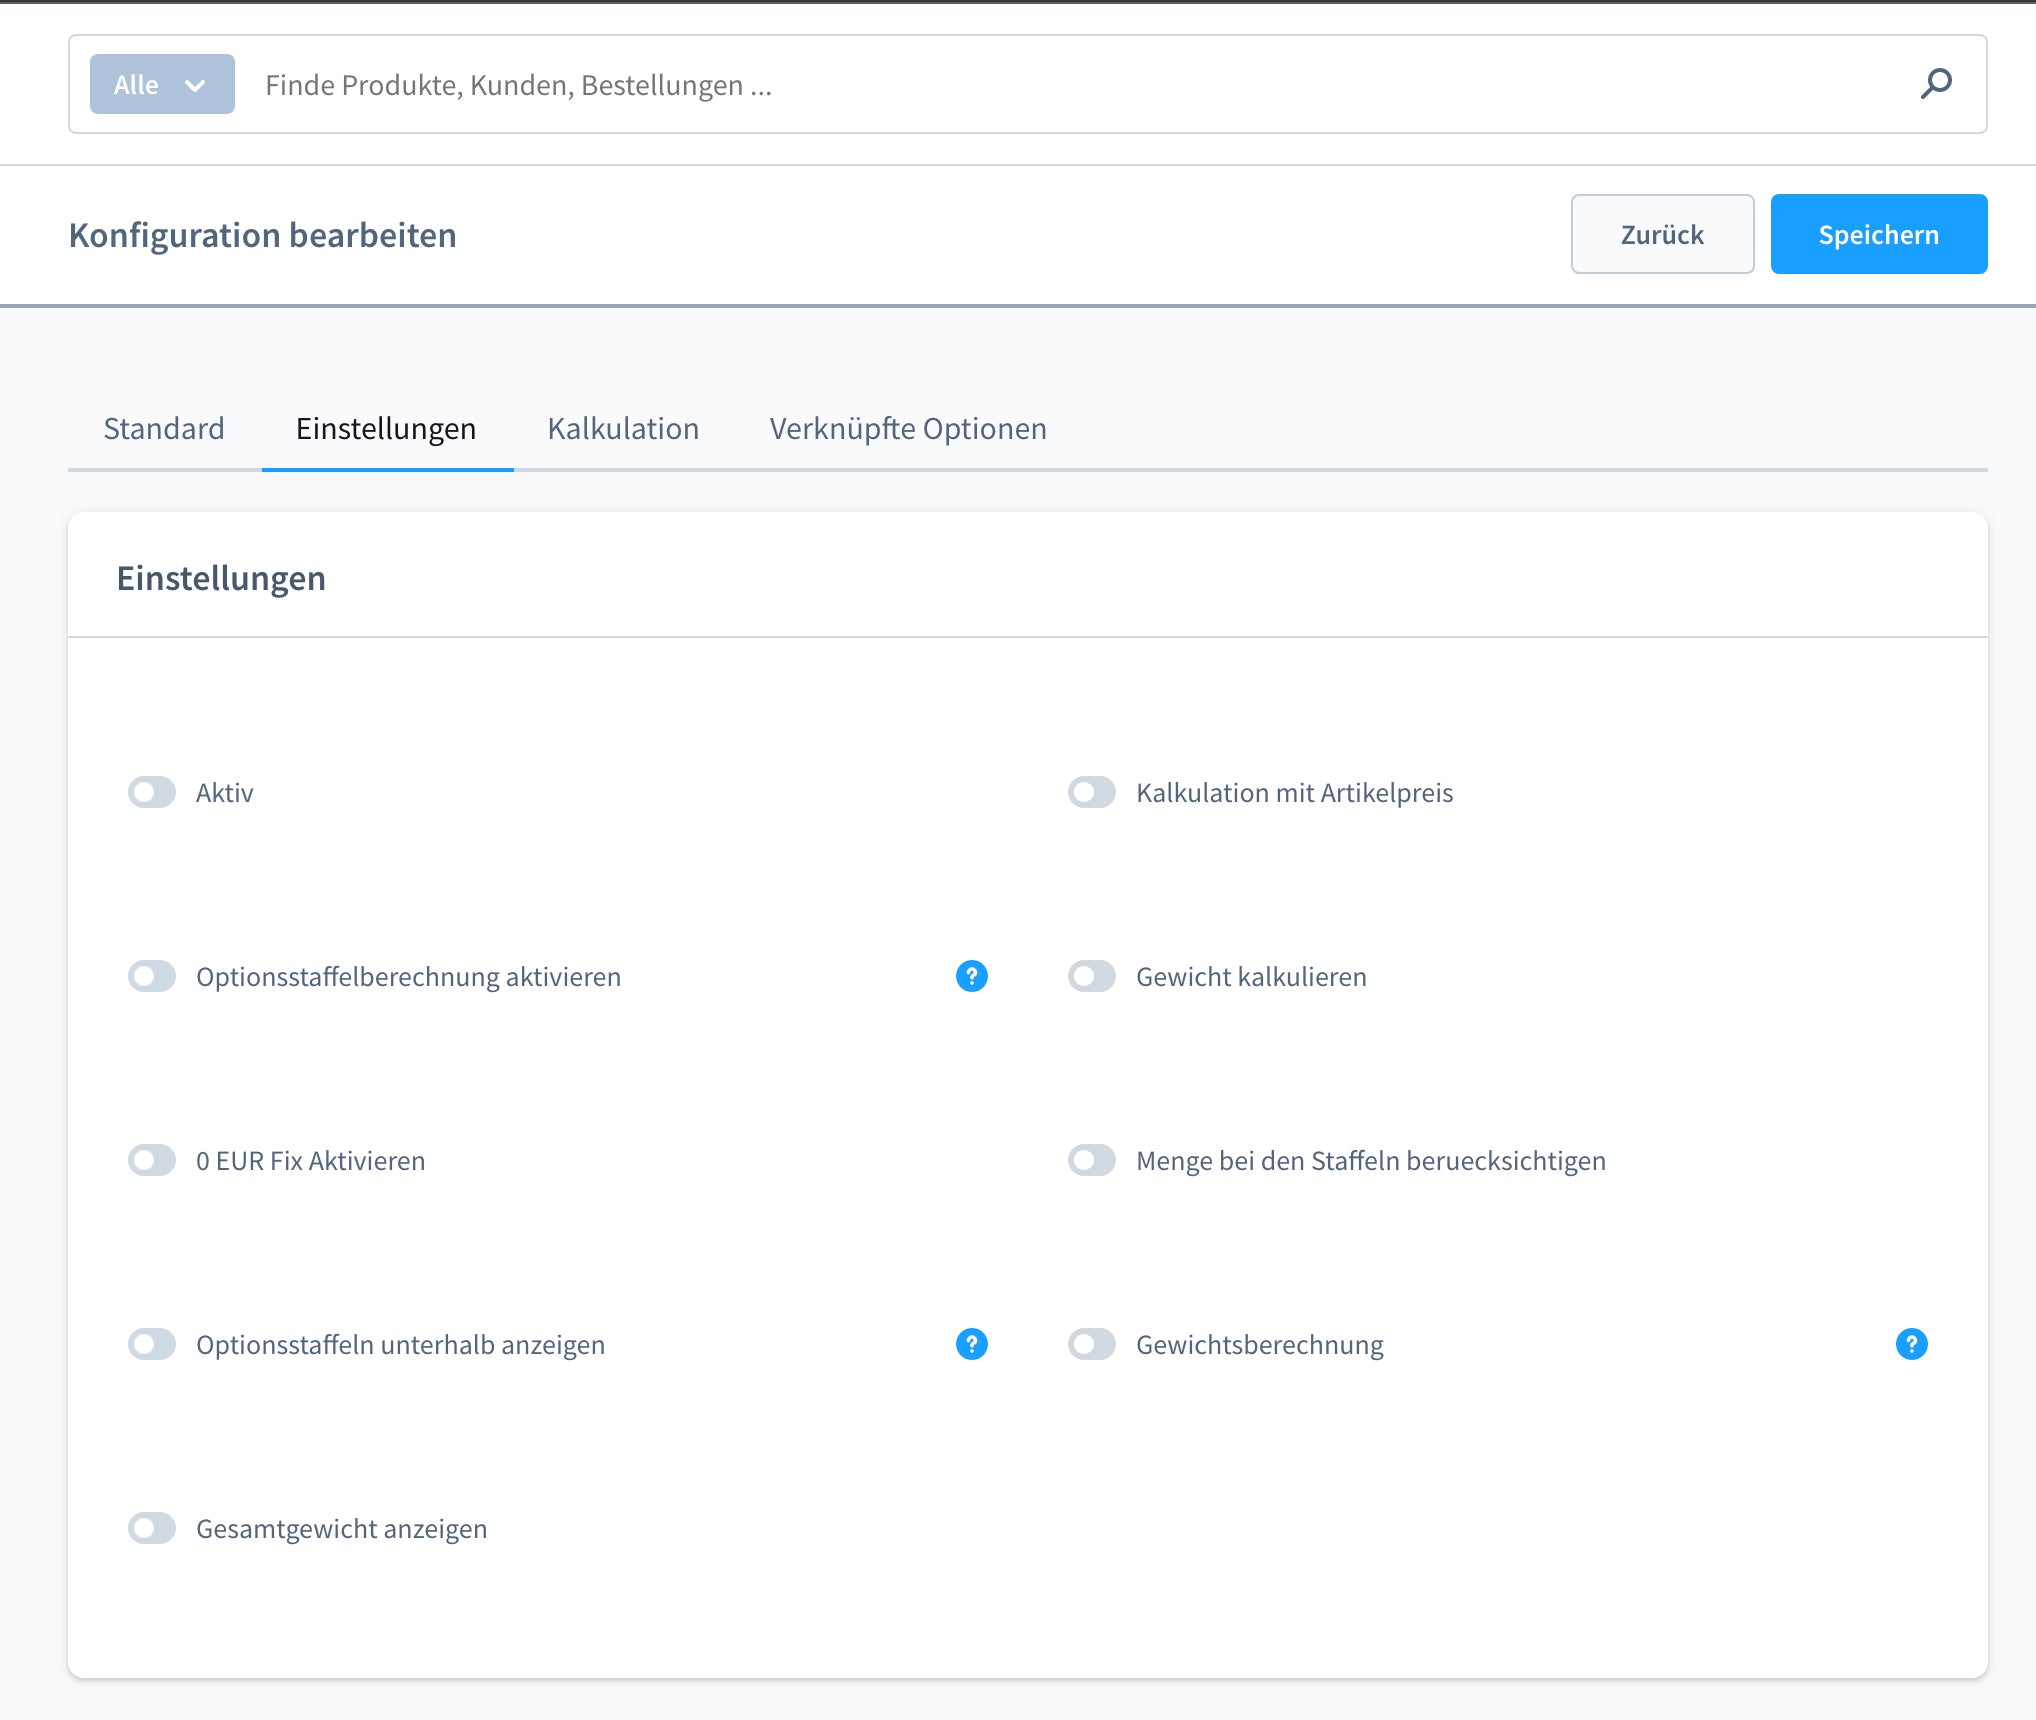This screenshot has height=1720, width=2036.
Task: Toggle Gesamtgewicht anzeigen switch
Action: 152,1528
